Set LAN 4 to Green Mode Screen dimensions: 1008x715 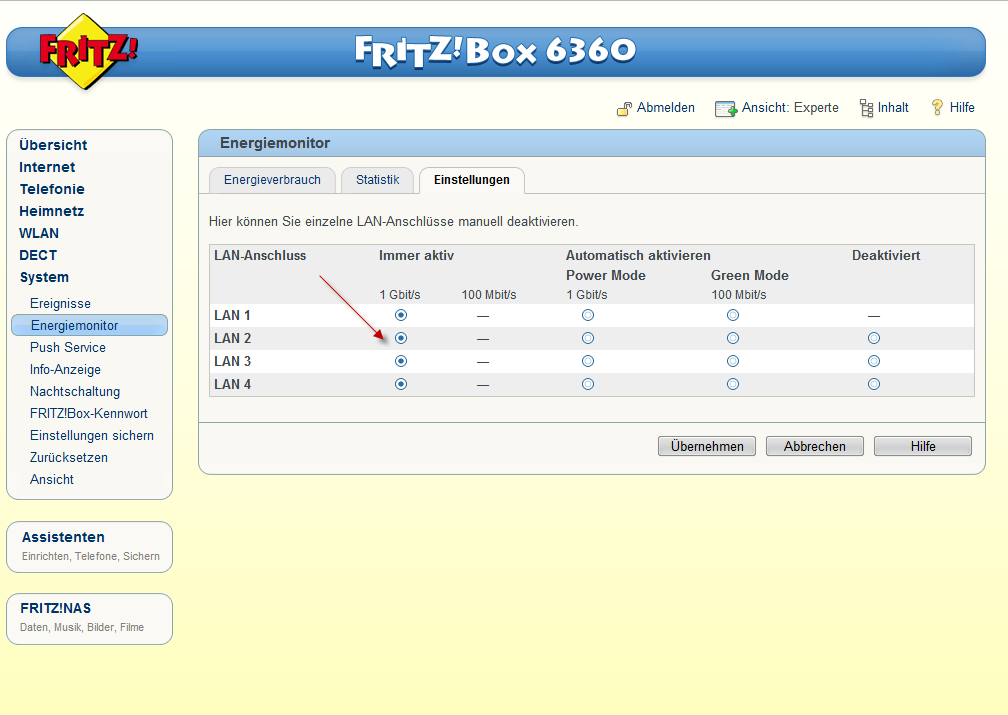click(x=733, y=385)
